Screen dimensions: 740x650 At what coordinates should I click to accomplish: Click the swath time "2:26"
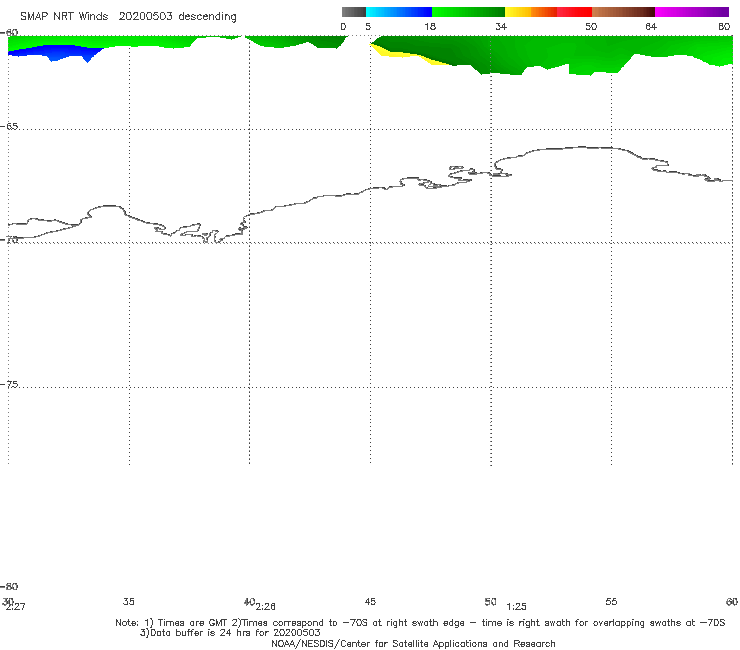[x=265, y=607]
